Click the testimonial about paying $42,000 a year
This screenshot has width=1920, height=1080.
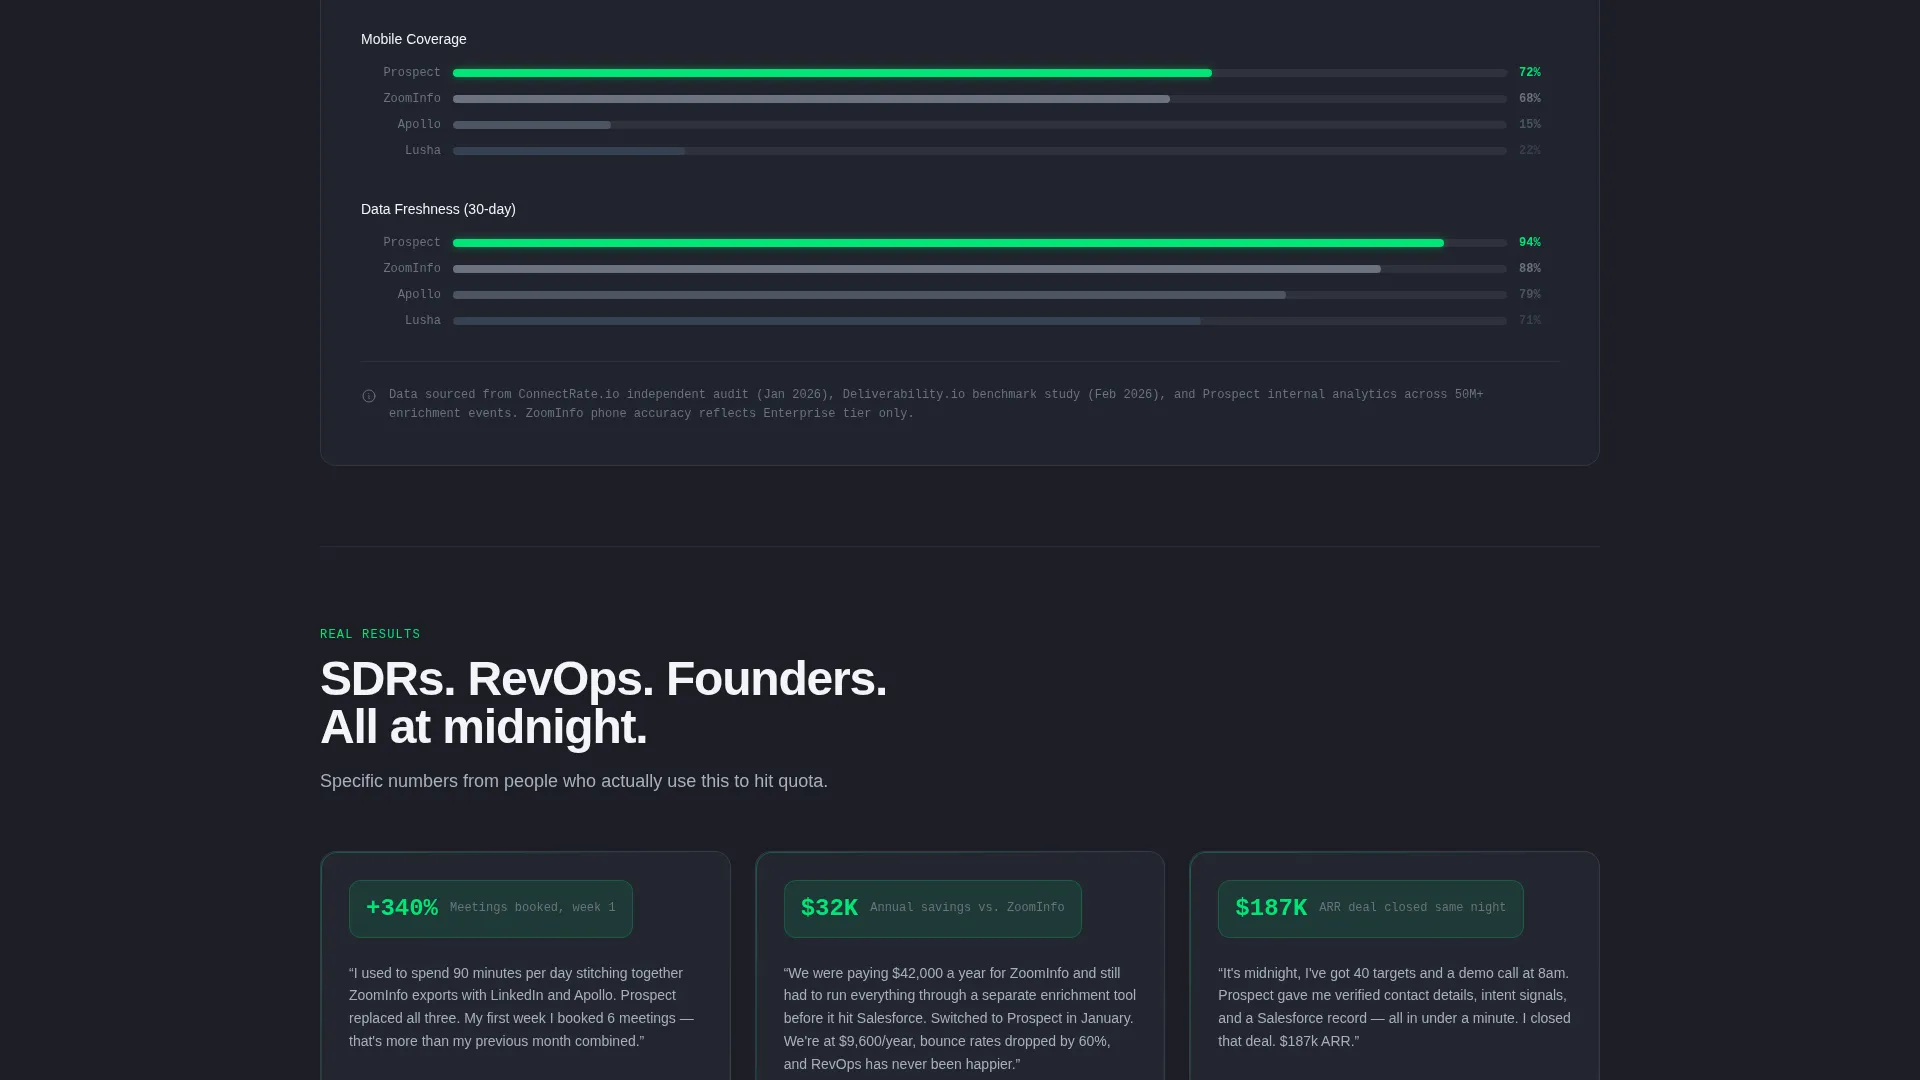point(960,1019)
